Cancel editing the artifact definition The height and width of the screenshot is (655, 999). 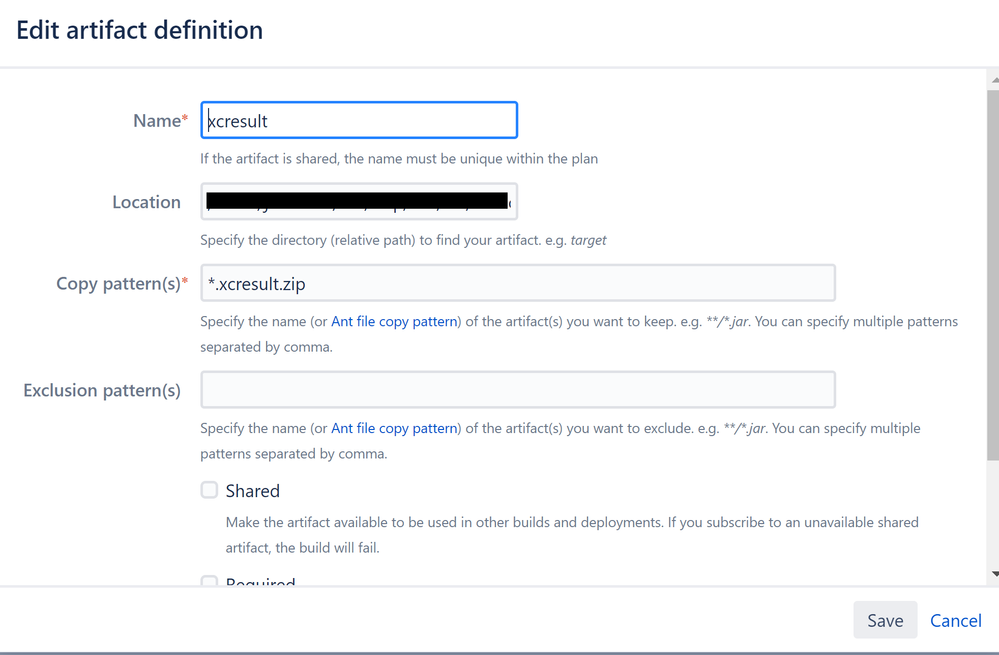(x=955, y=620)
